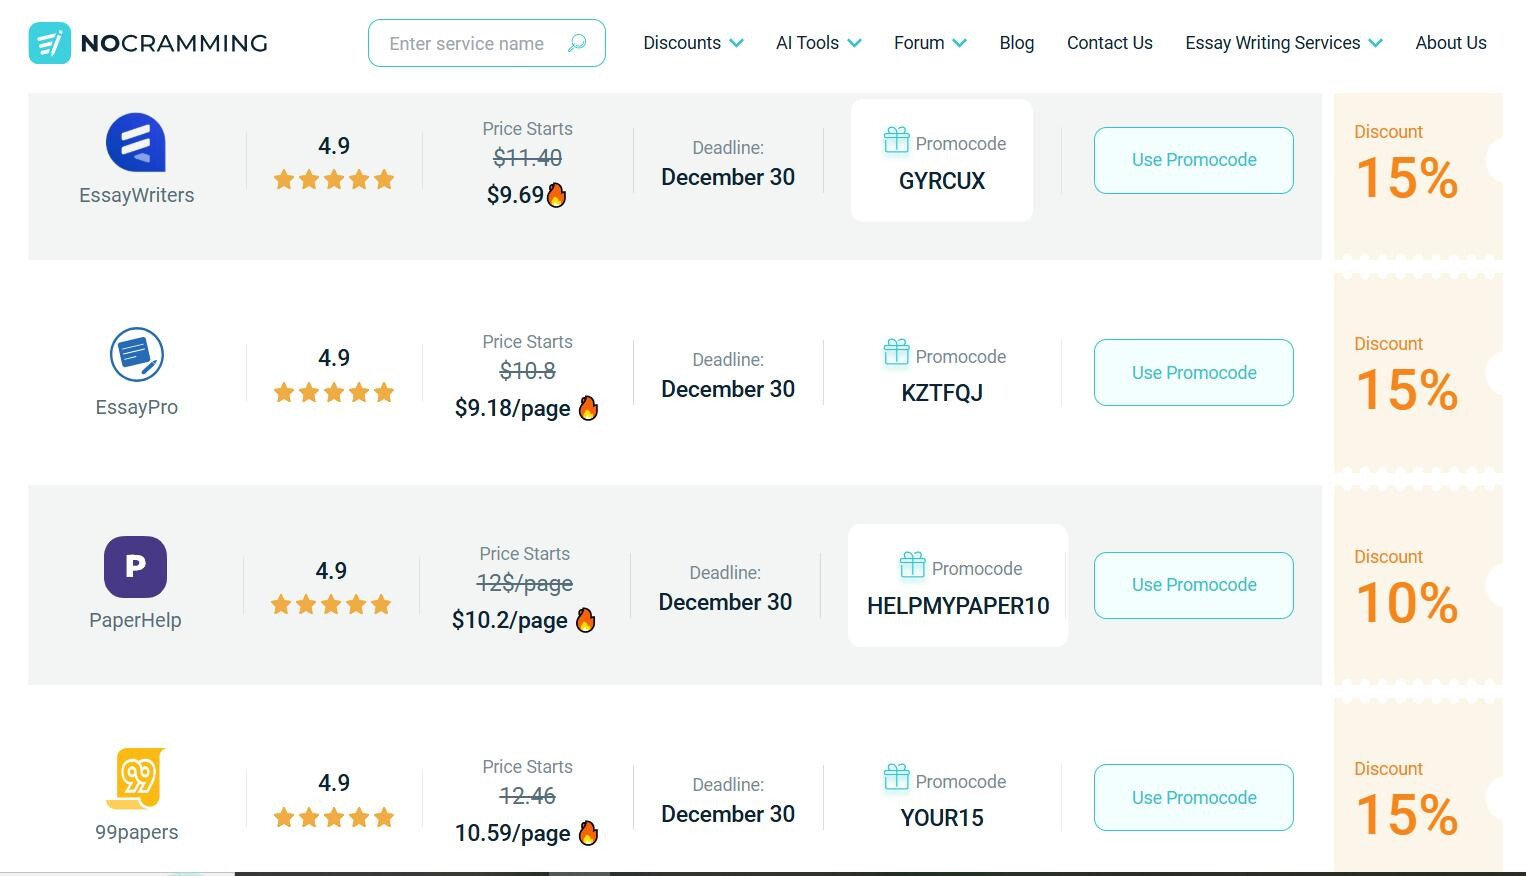Expand the Essay Writing Services dropdown
This screenshot has width=1526, height=876.
point(1283,43)
